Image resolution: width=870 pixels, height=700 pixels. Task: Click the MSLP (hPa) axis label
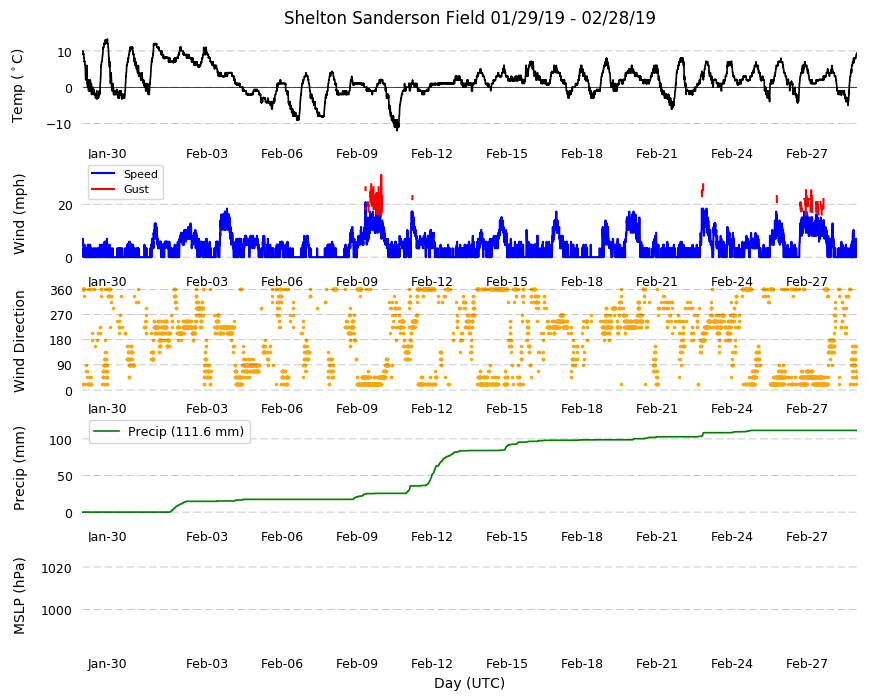(19, 595)
